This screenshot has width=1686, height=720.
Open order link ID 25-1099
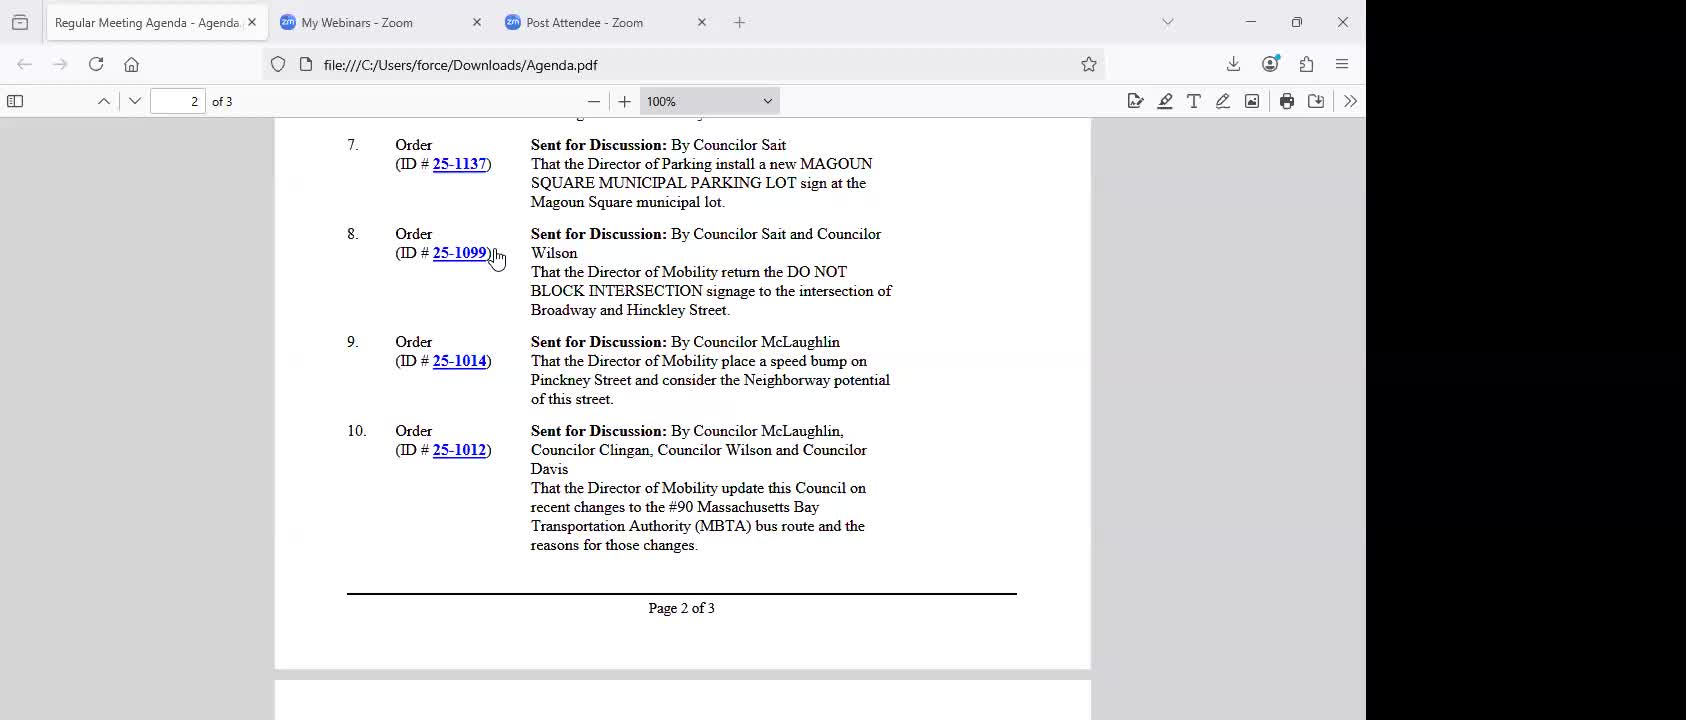(x=459, y=253)
